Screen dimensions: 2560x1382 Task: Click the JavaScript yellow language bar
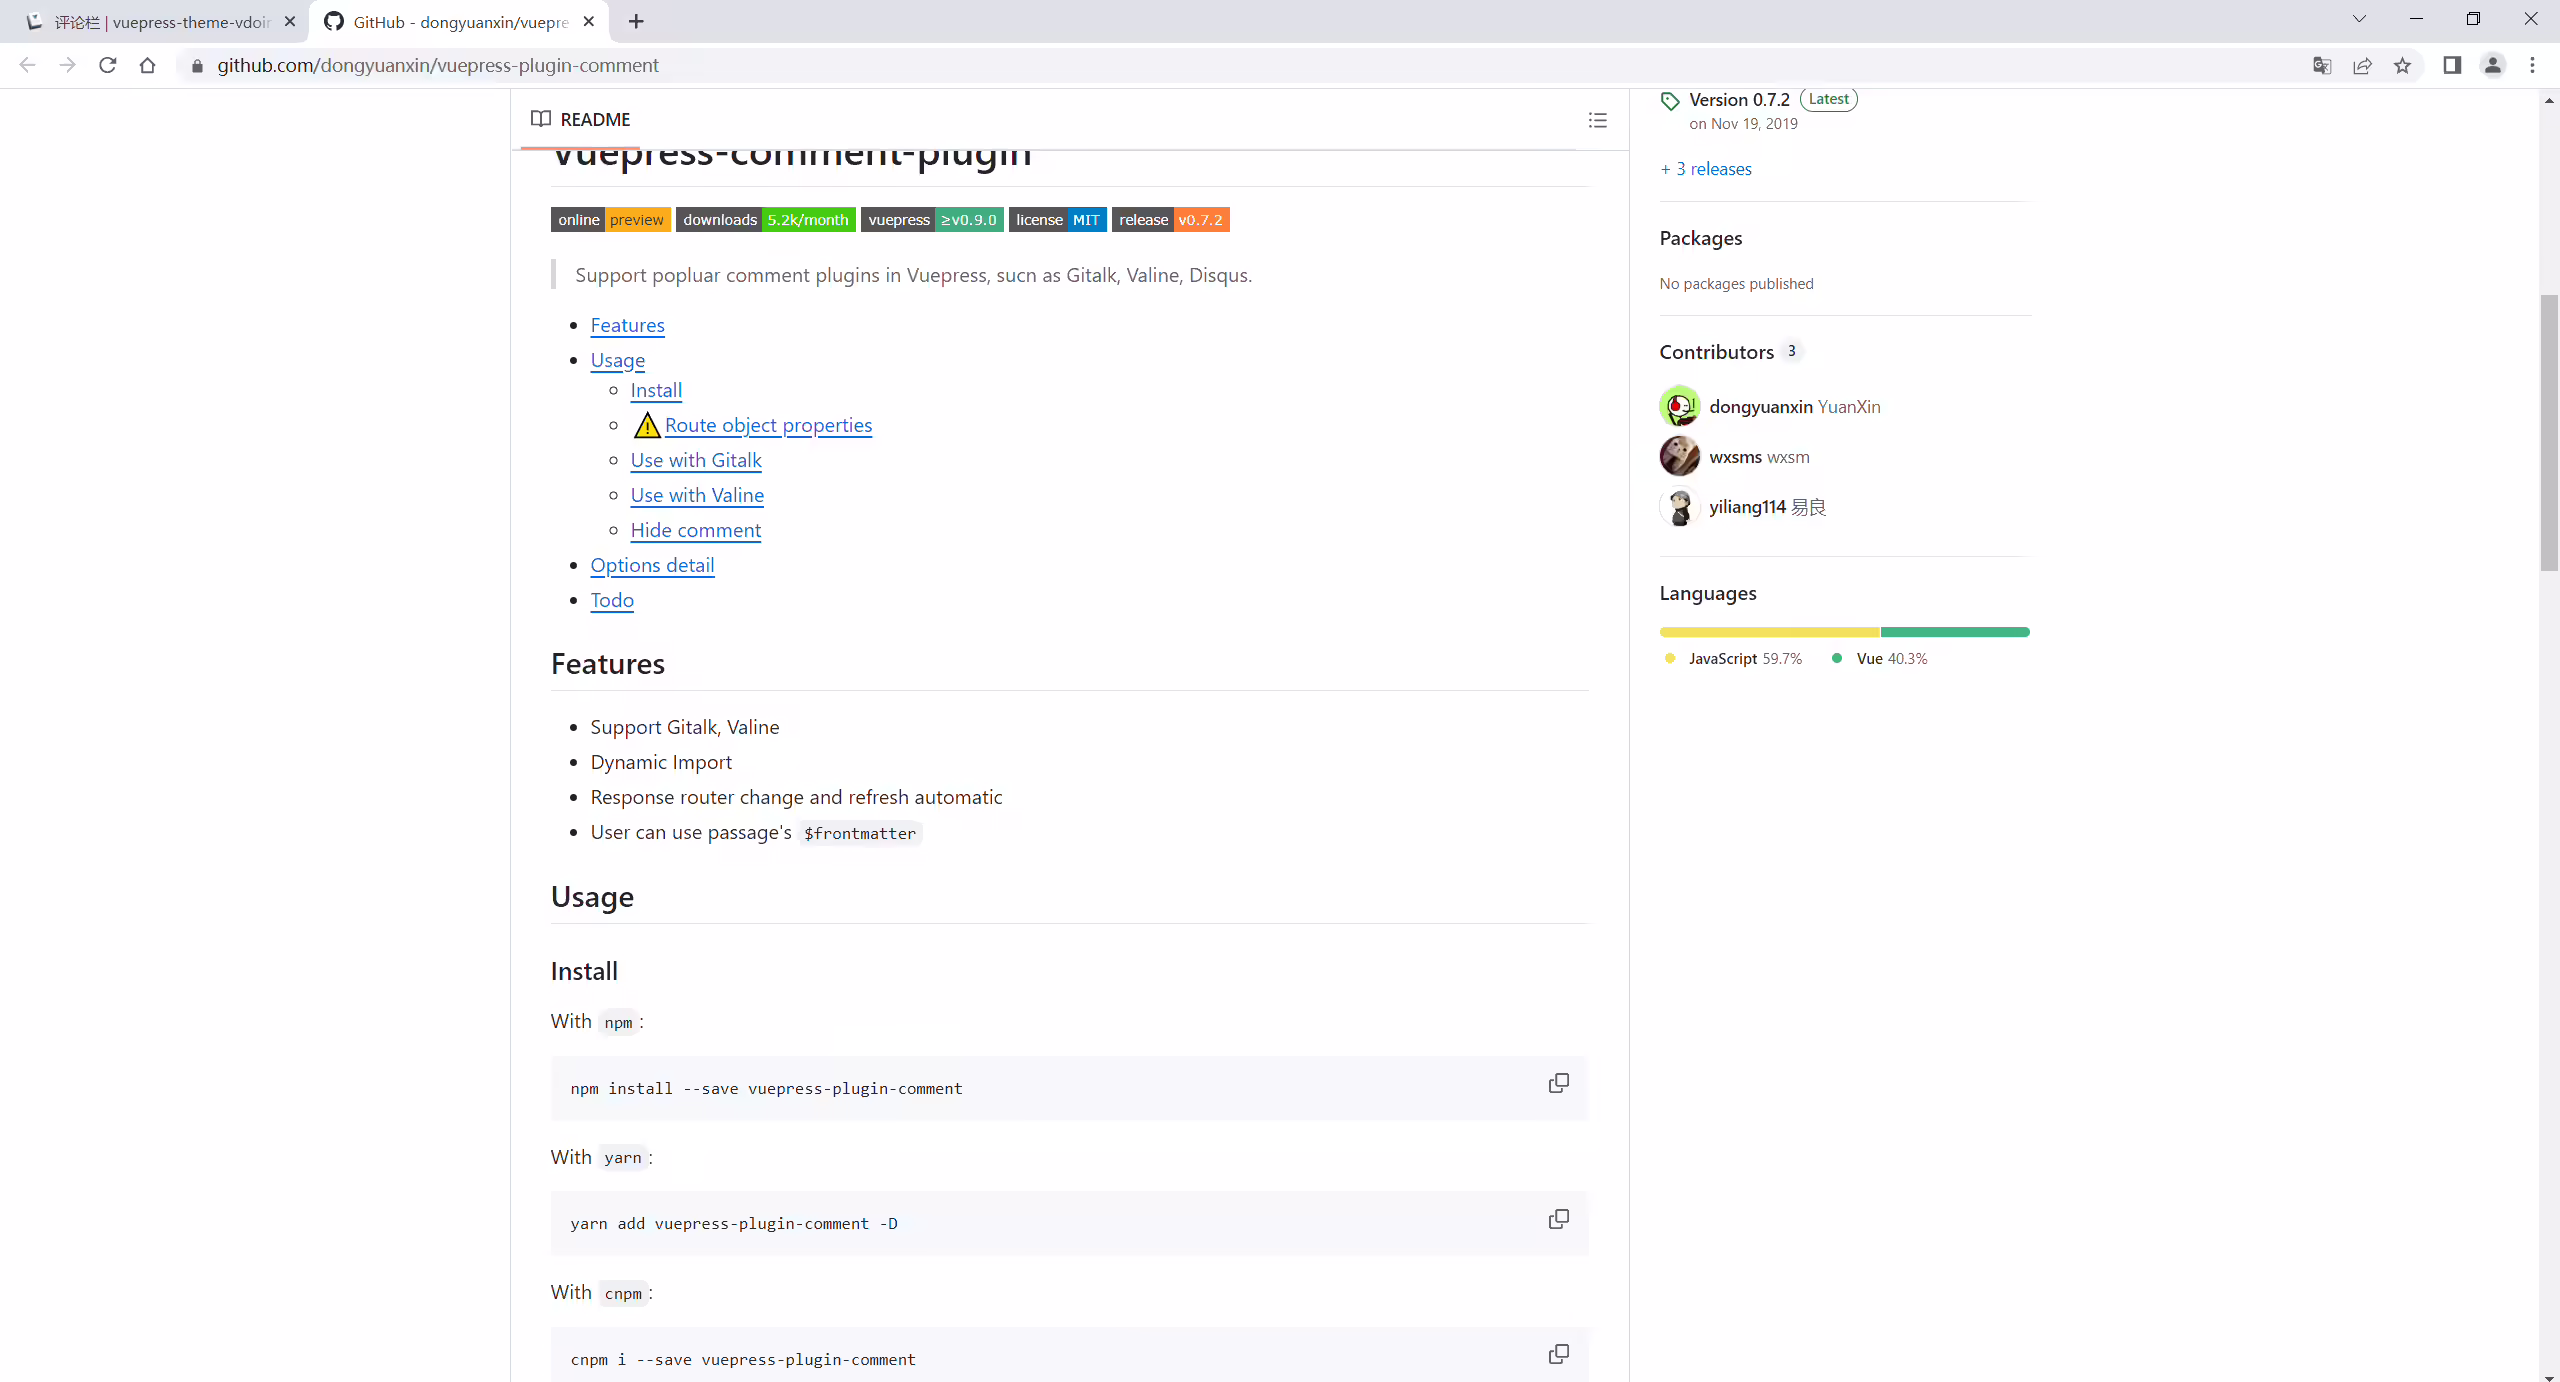point(1770,632)
